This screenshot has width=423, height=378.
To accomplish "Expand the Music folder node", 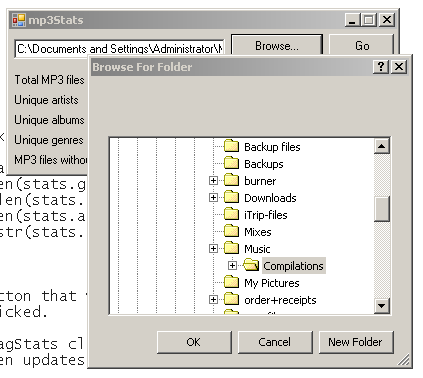I will (213, 249).
